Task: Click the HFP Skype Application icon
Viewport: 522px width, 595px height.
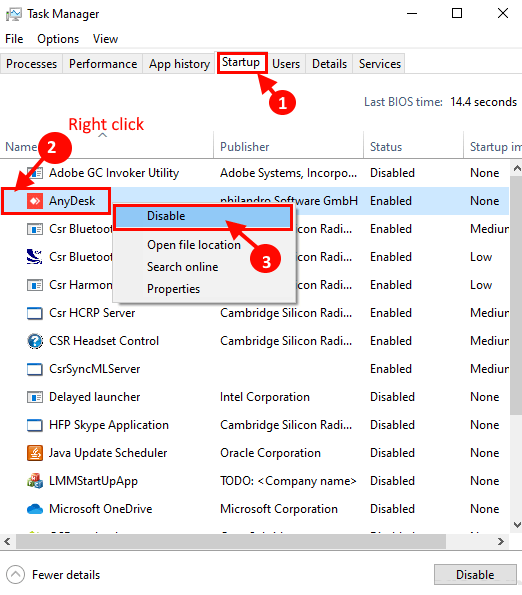Action: click(35, 425)
